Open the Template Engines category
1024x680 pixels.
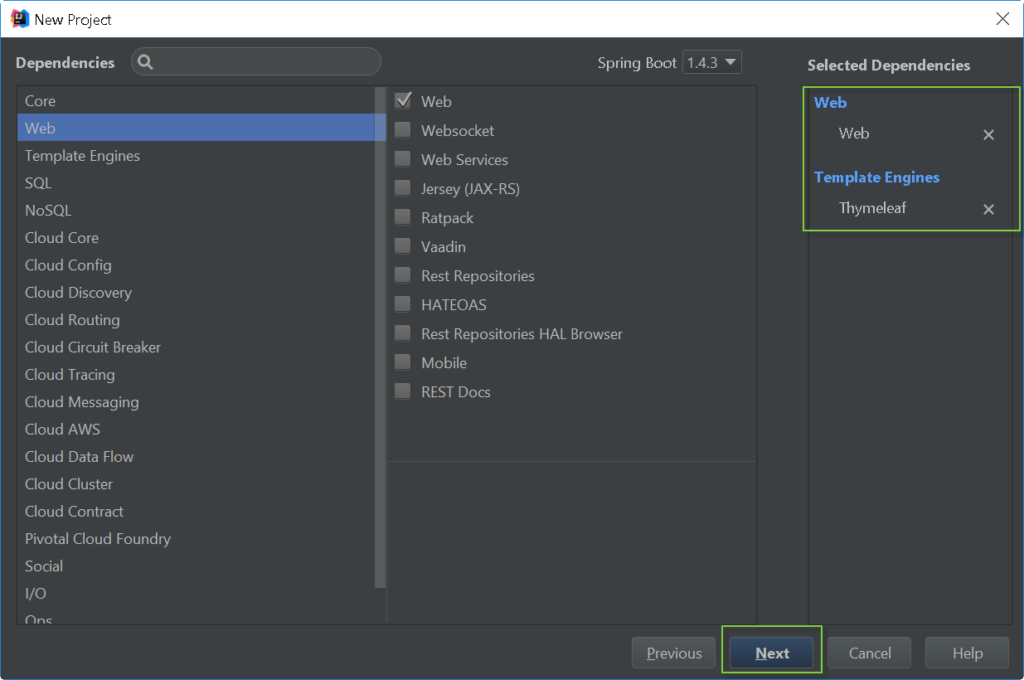197,155
